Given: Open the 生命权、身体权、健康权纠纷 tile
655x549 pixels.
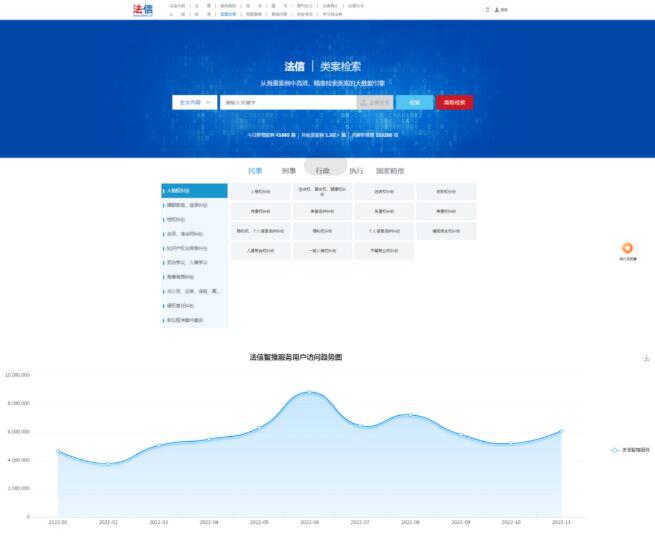Looking at the screenshot, I should point(322,191).
